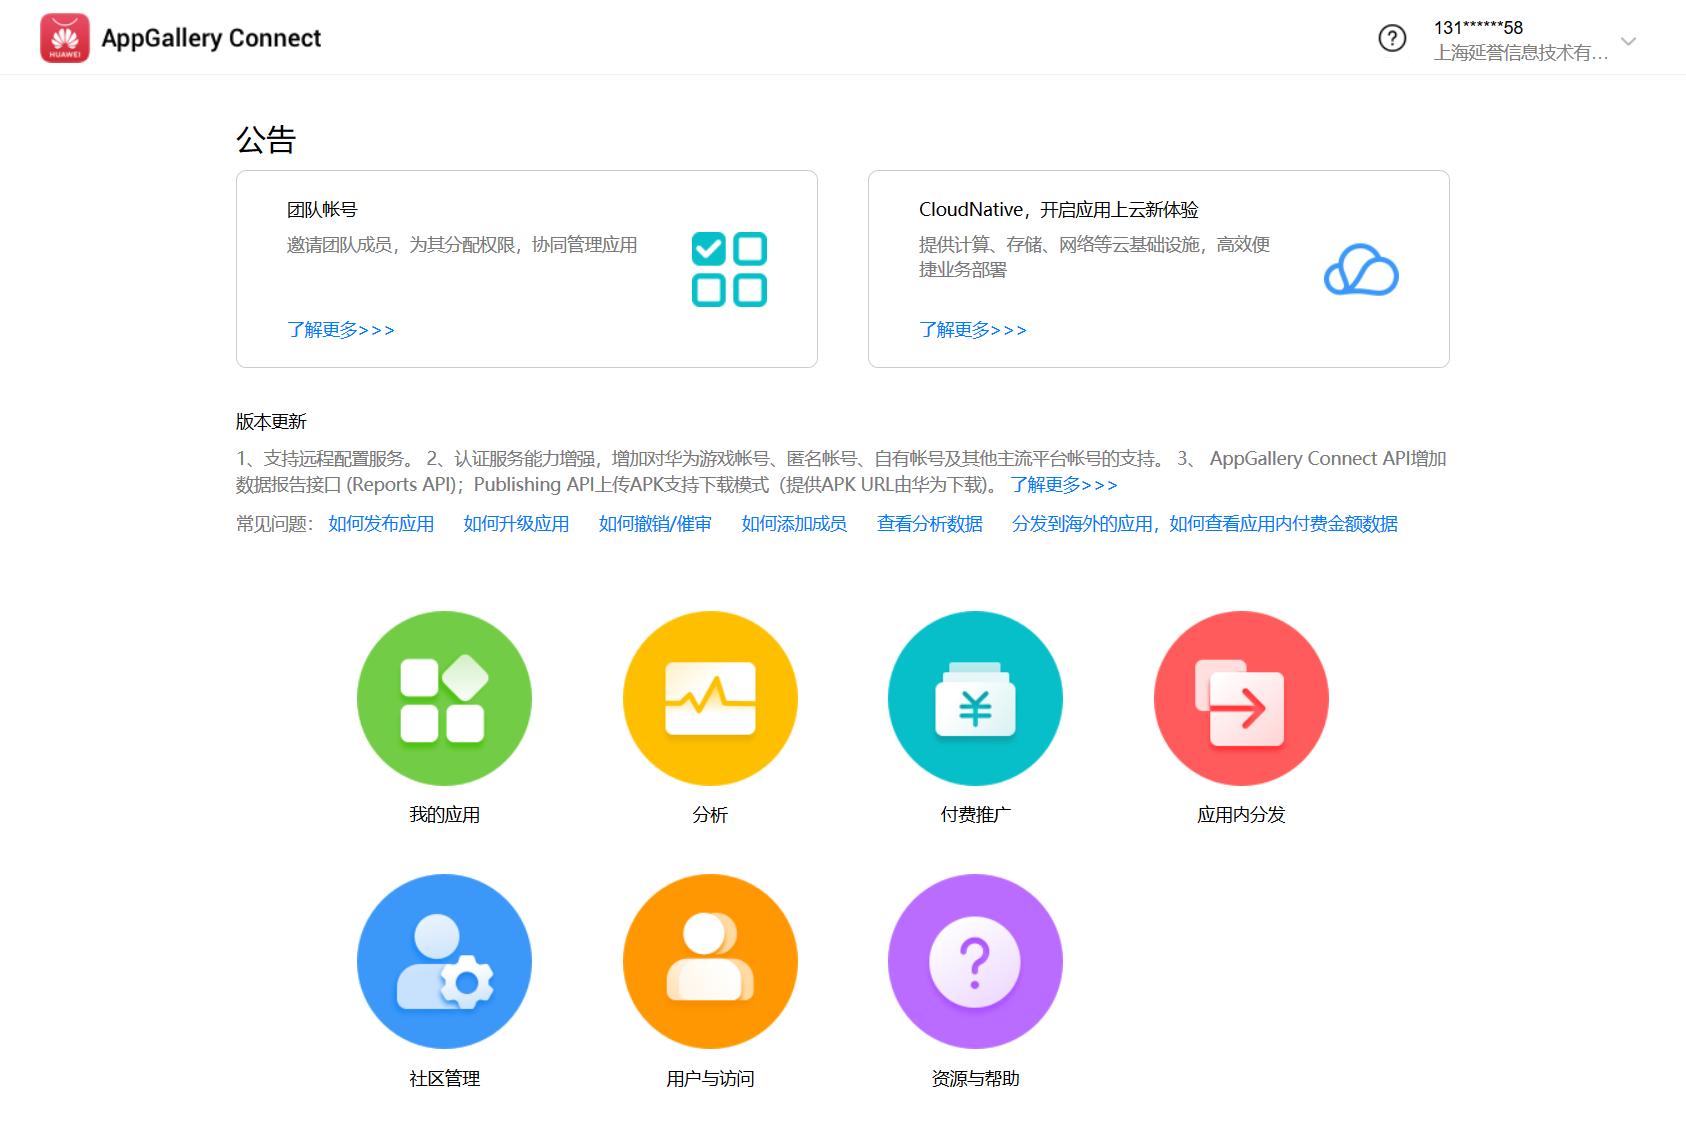
Task: Open the 分析 yellow analytics icon
Action: point(710,698)
